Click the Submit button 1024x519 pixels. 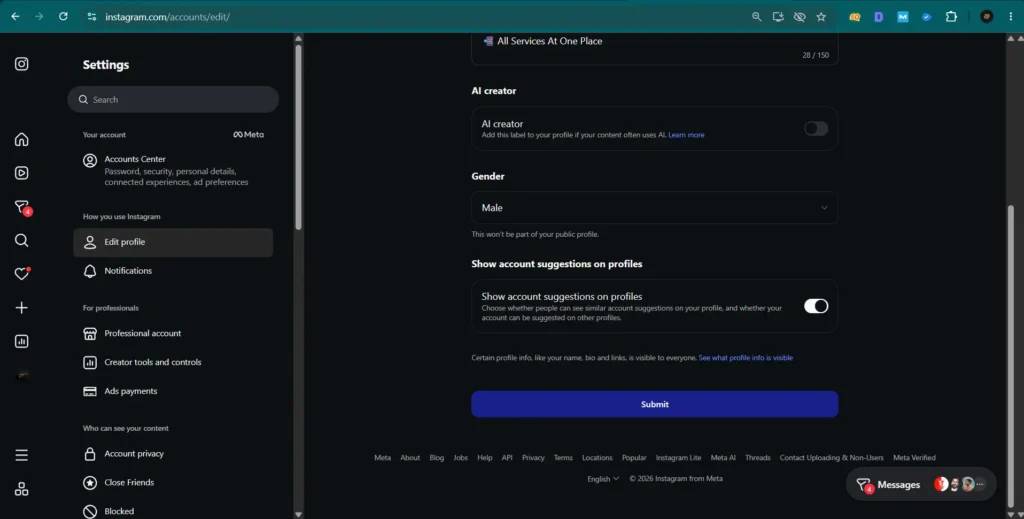[654, 404]
